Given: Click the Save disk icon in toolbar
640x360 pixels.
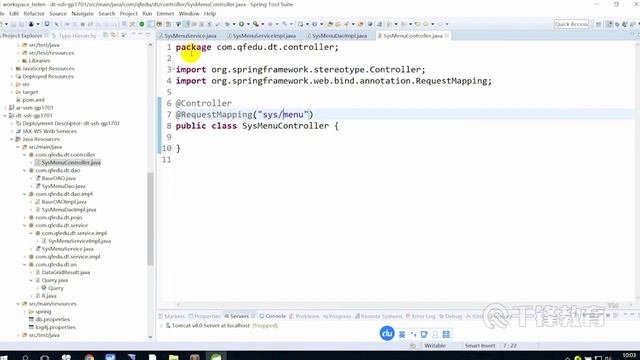Looking at the screenshot, I should pos(13,24).
